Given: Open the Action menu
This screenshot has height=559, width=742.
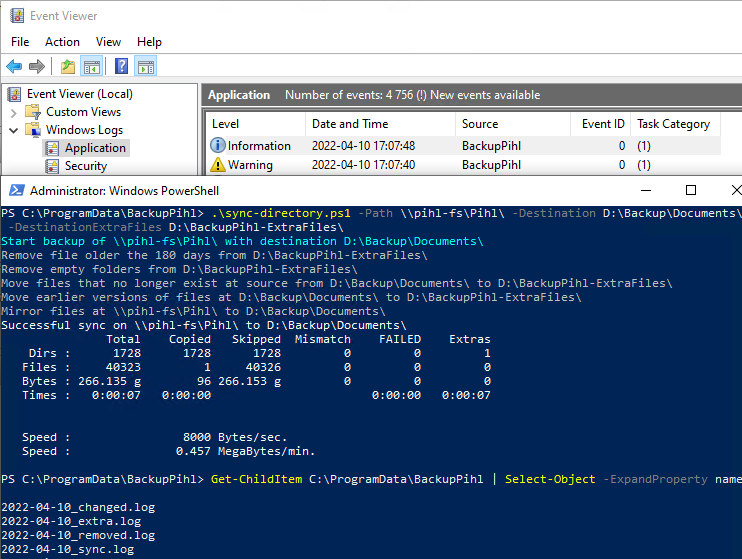Looking at the screenshot, I should (x=62, y=42).
